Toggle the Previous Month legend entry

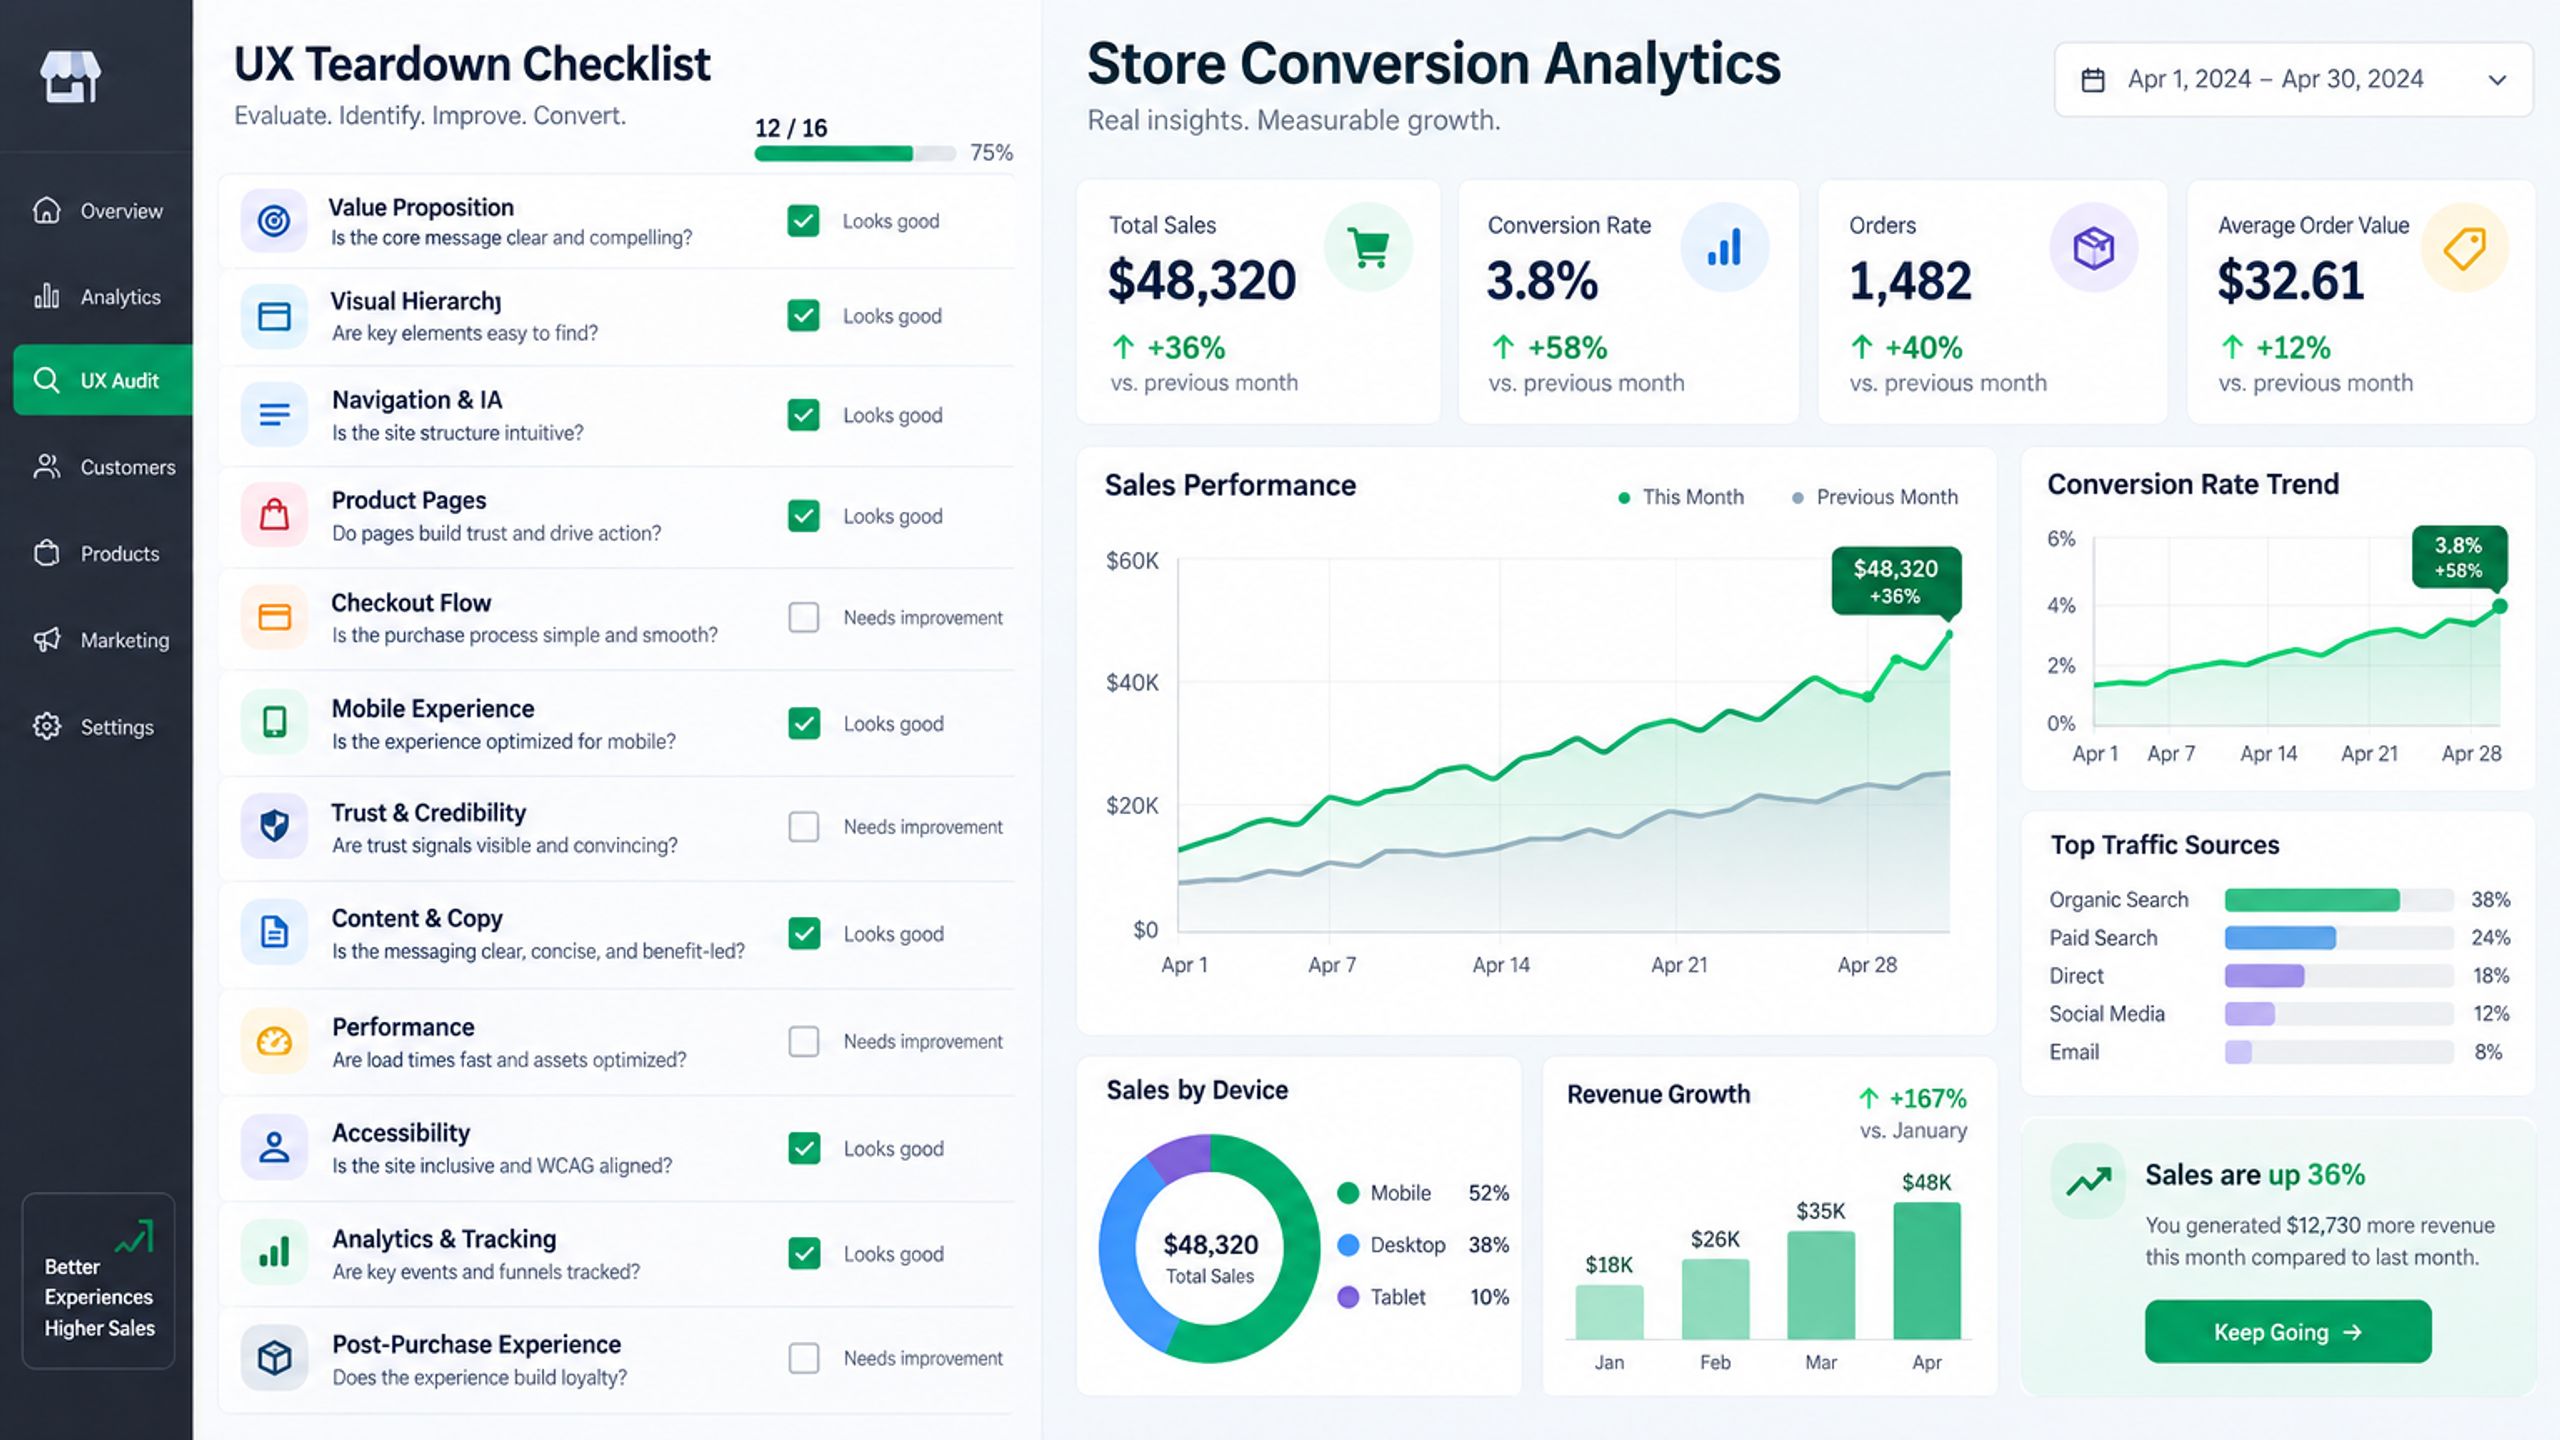pos(1874,497)
